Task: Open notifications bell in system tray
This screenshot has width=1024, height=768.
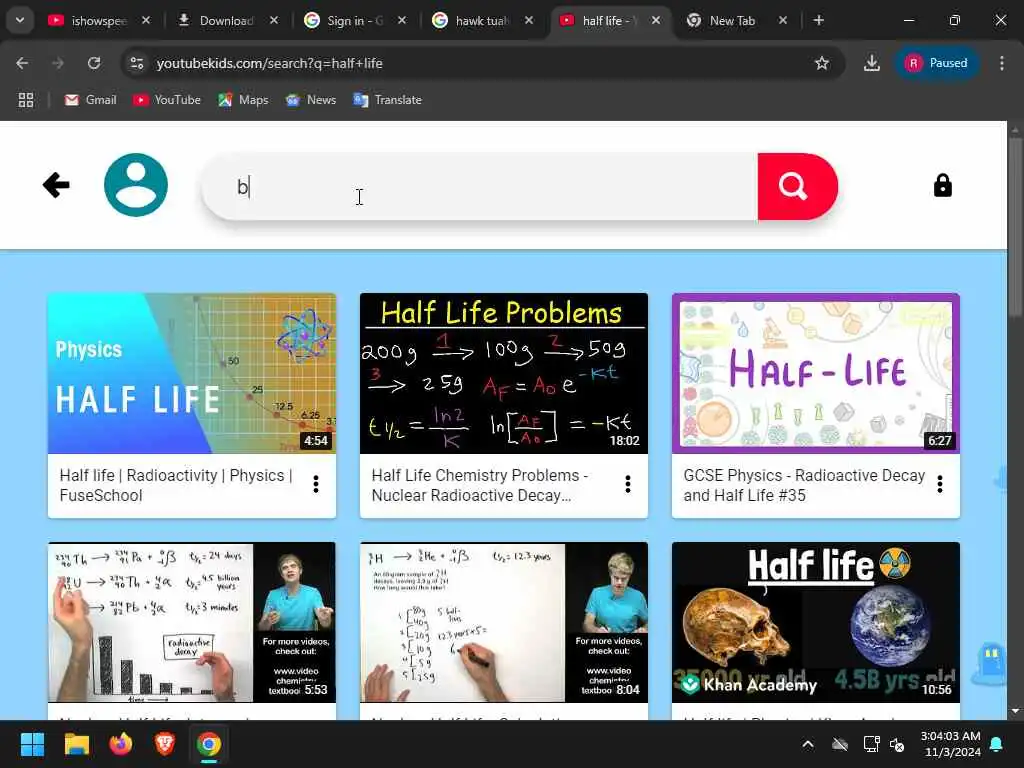Action: (997, 744)
